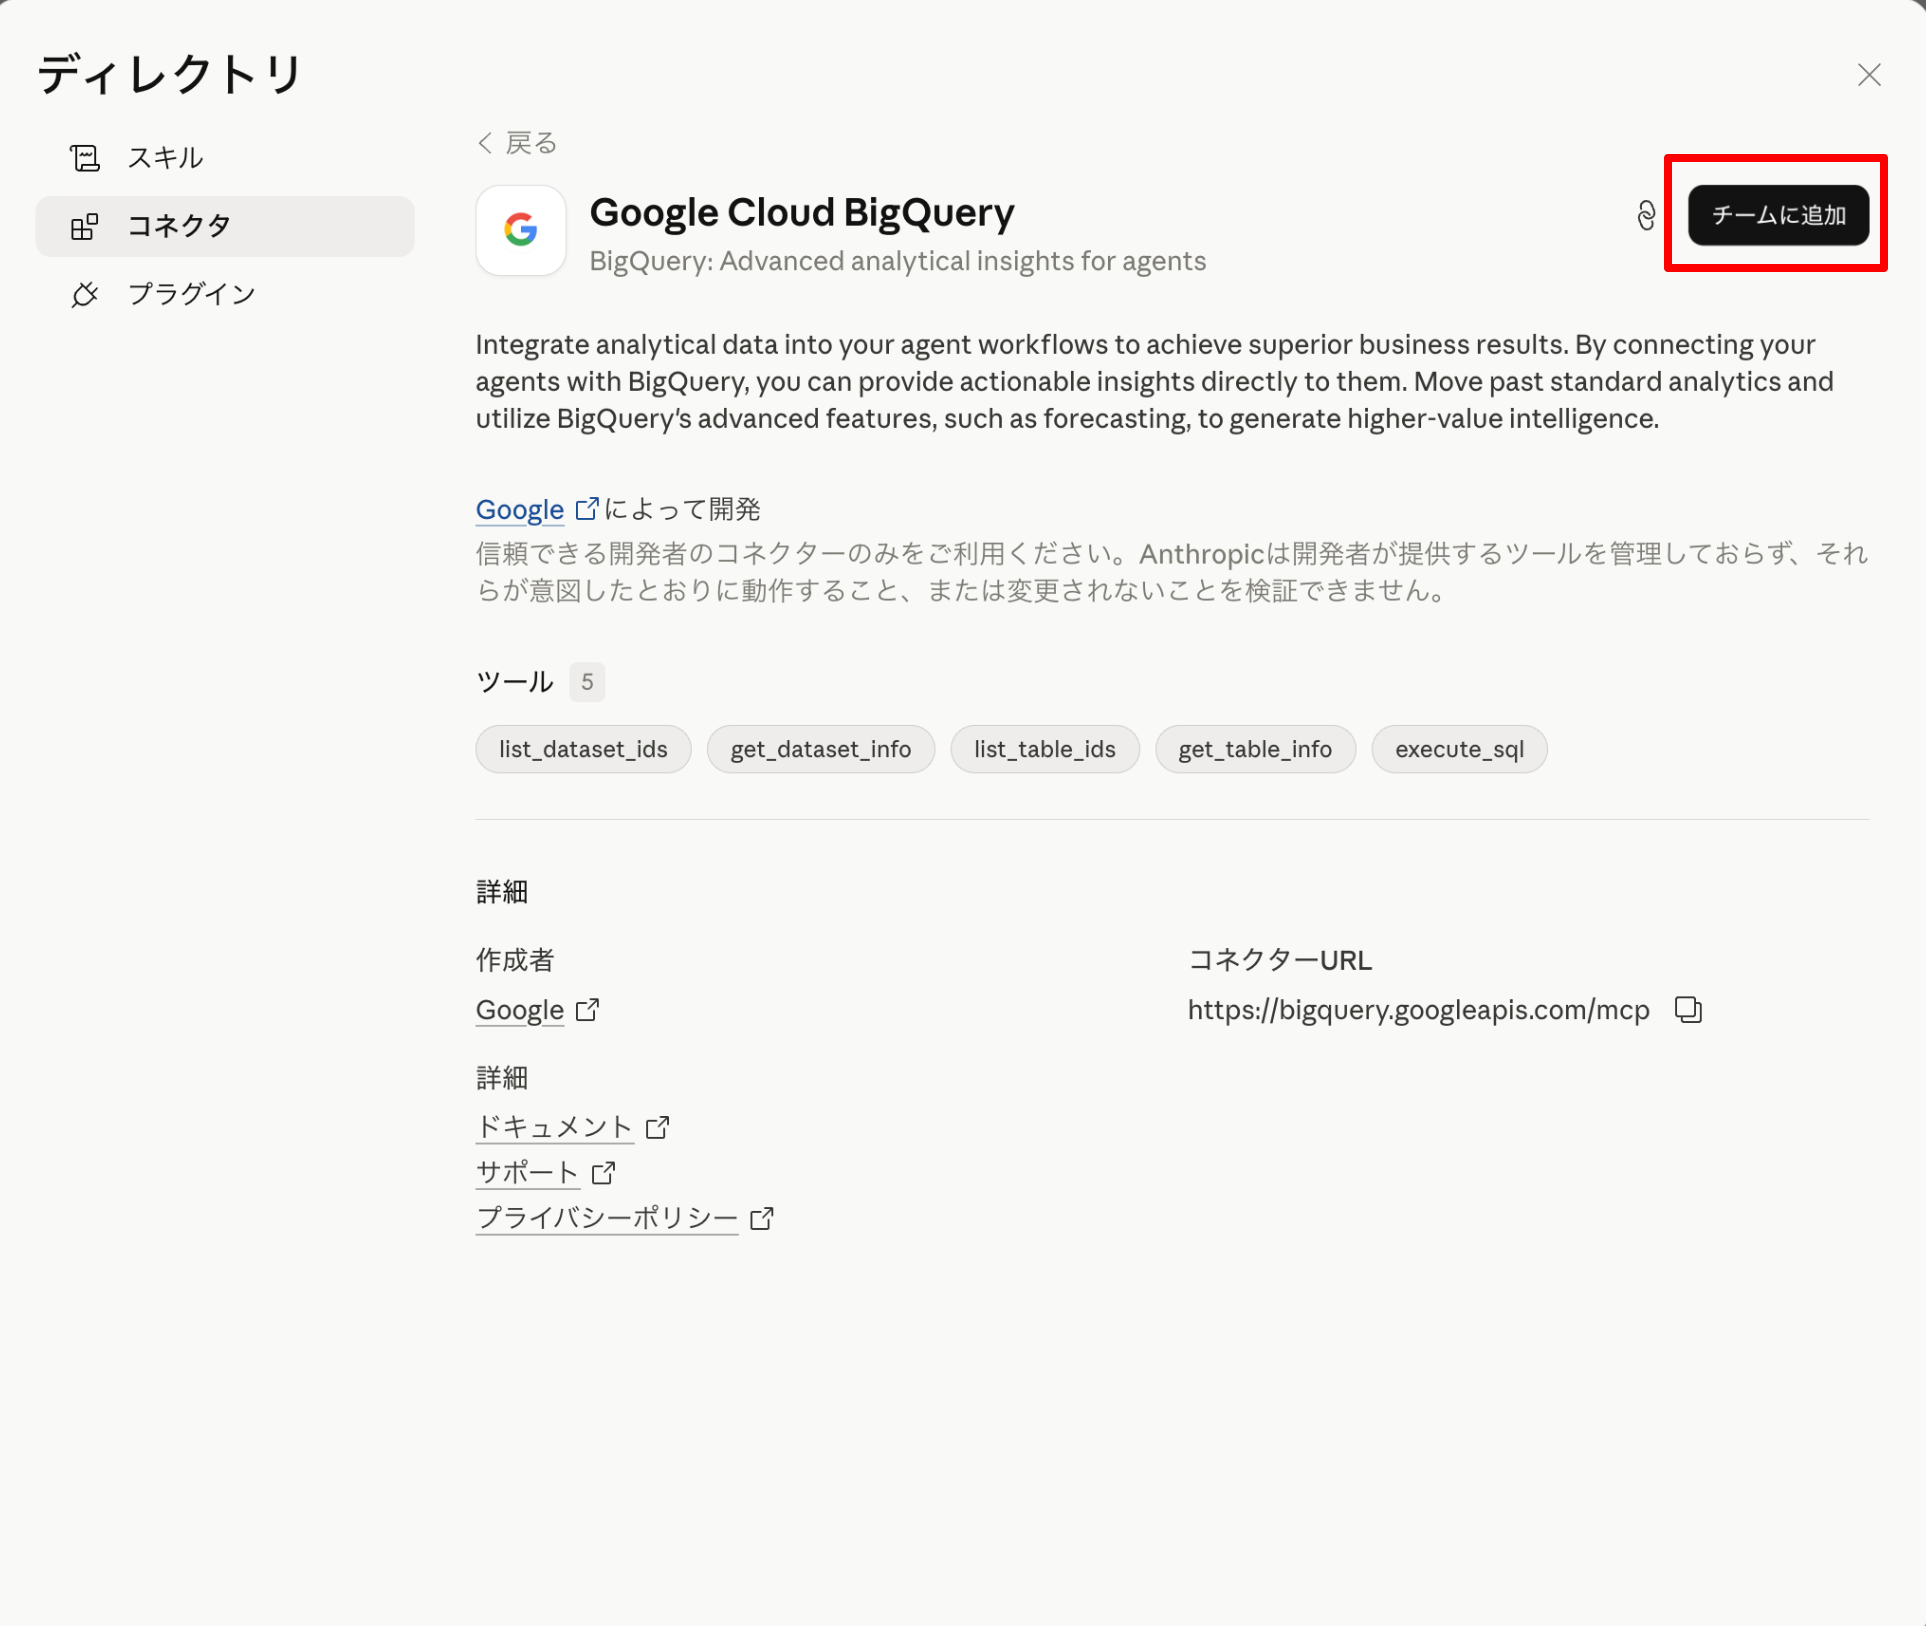Select the execute_sql tool chip
The width and height of the screenshot is (1926, 1626).
coord(1458,749)
